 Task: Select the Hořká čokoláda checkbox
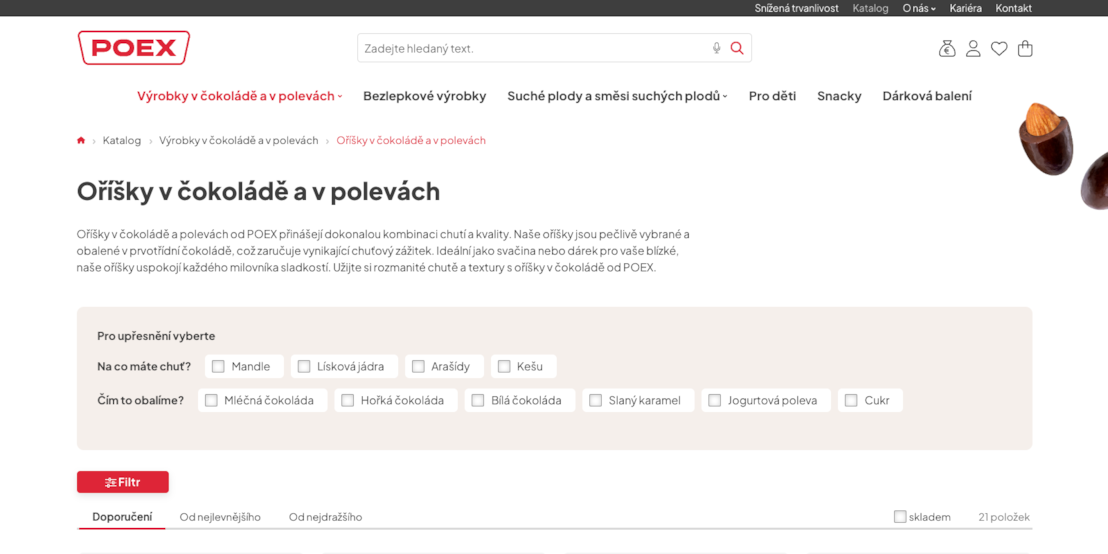pyautogui.click(x=348, y=401)
